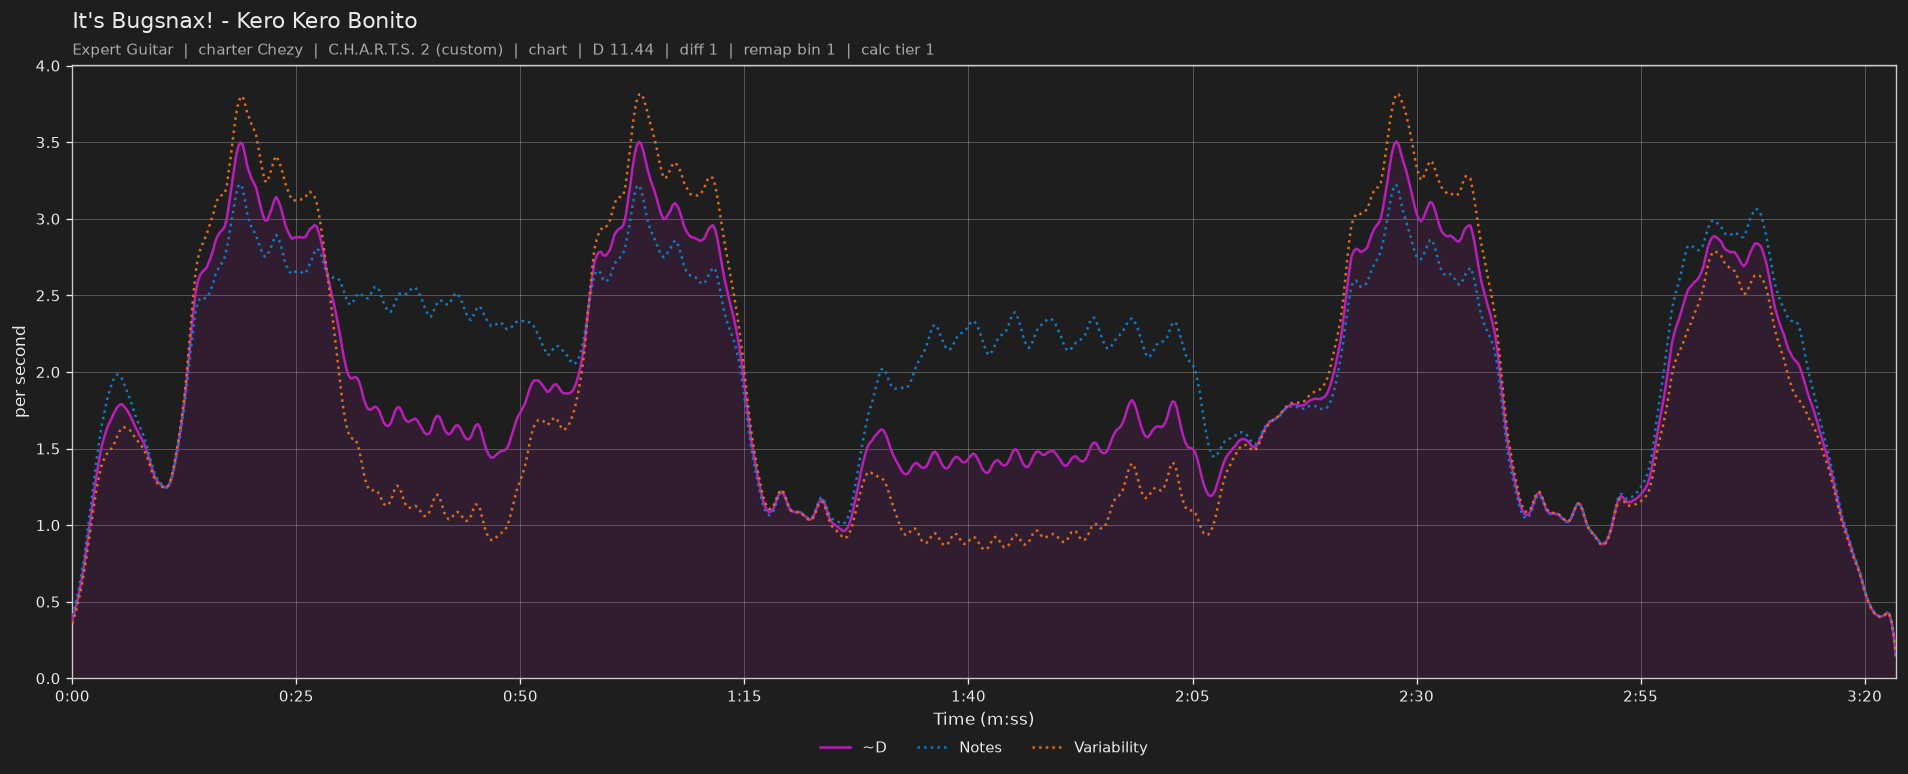Click the 0.5 value on the y-axis
This screenshot has height=774, width=1908.
48,602
